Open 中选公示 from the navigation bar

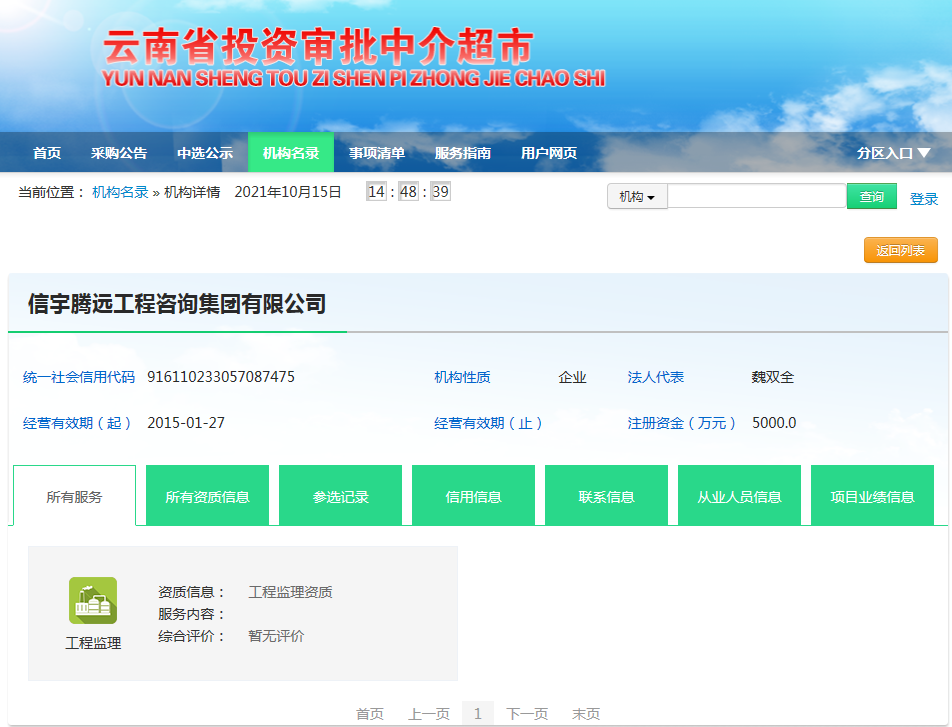point(204,153)
